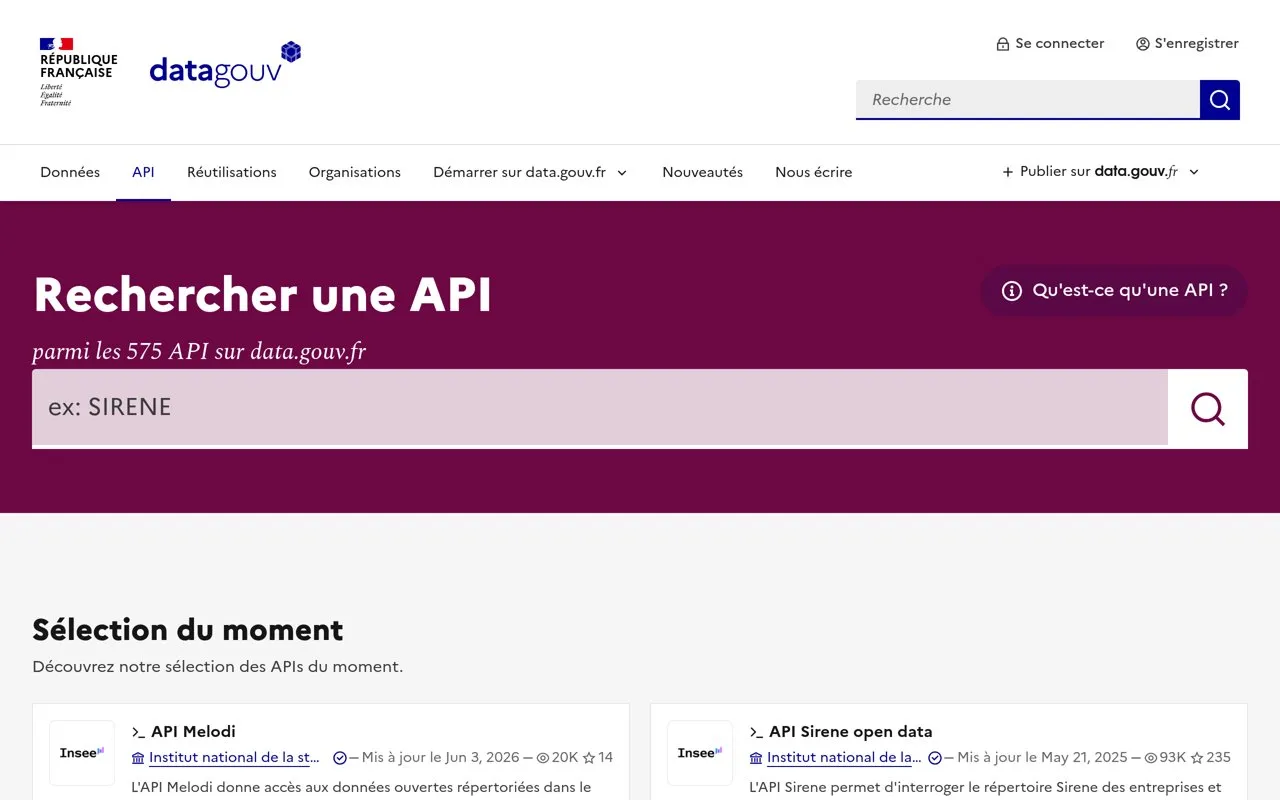This screenshot has height=800, width=1280.
Task: Click the lock icon beside Se connecter
Action: click(x=1003, y=44)
